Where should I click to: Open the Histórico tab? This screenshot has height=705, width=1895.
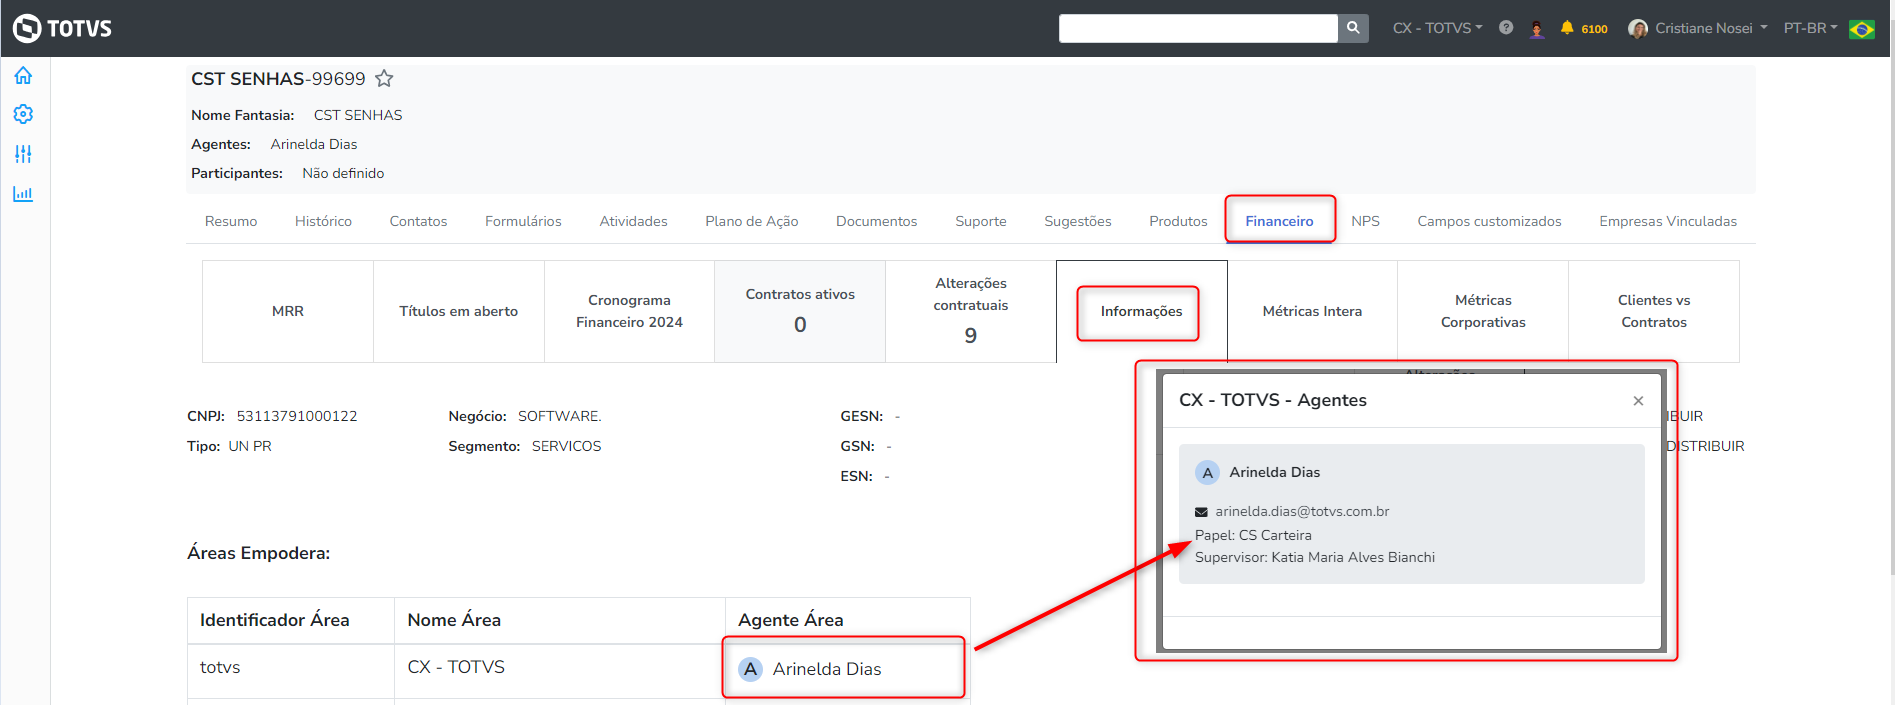(323, 221)
